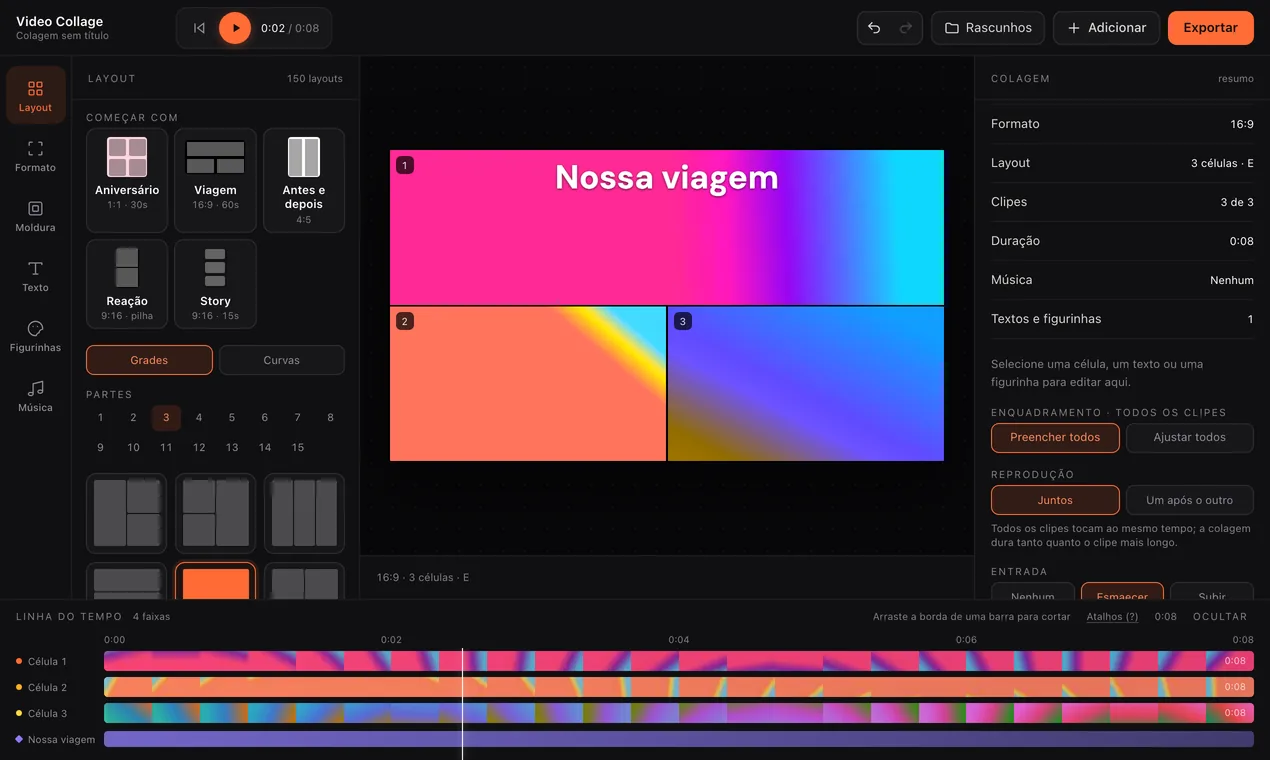Click the redo arrow icon
Screen dimensions: 1270x760
(x=906, y=28)
